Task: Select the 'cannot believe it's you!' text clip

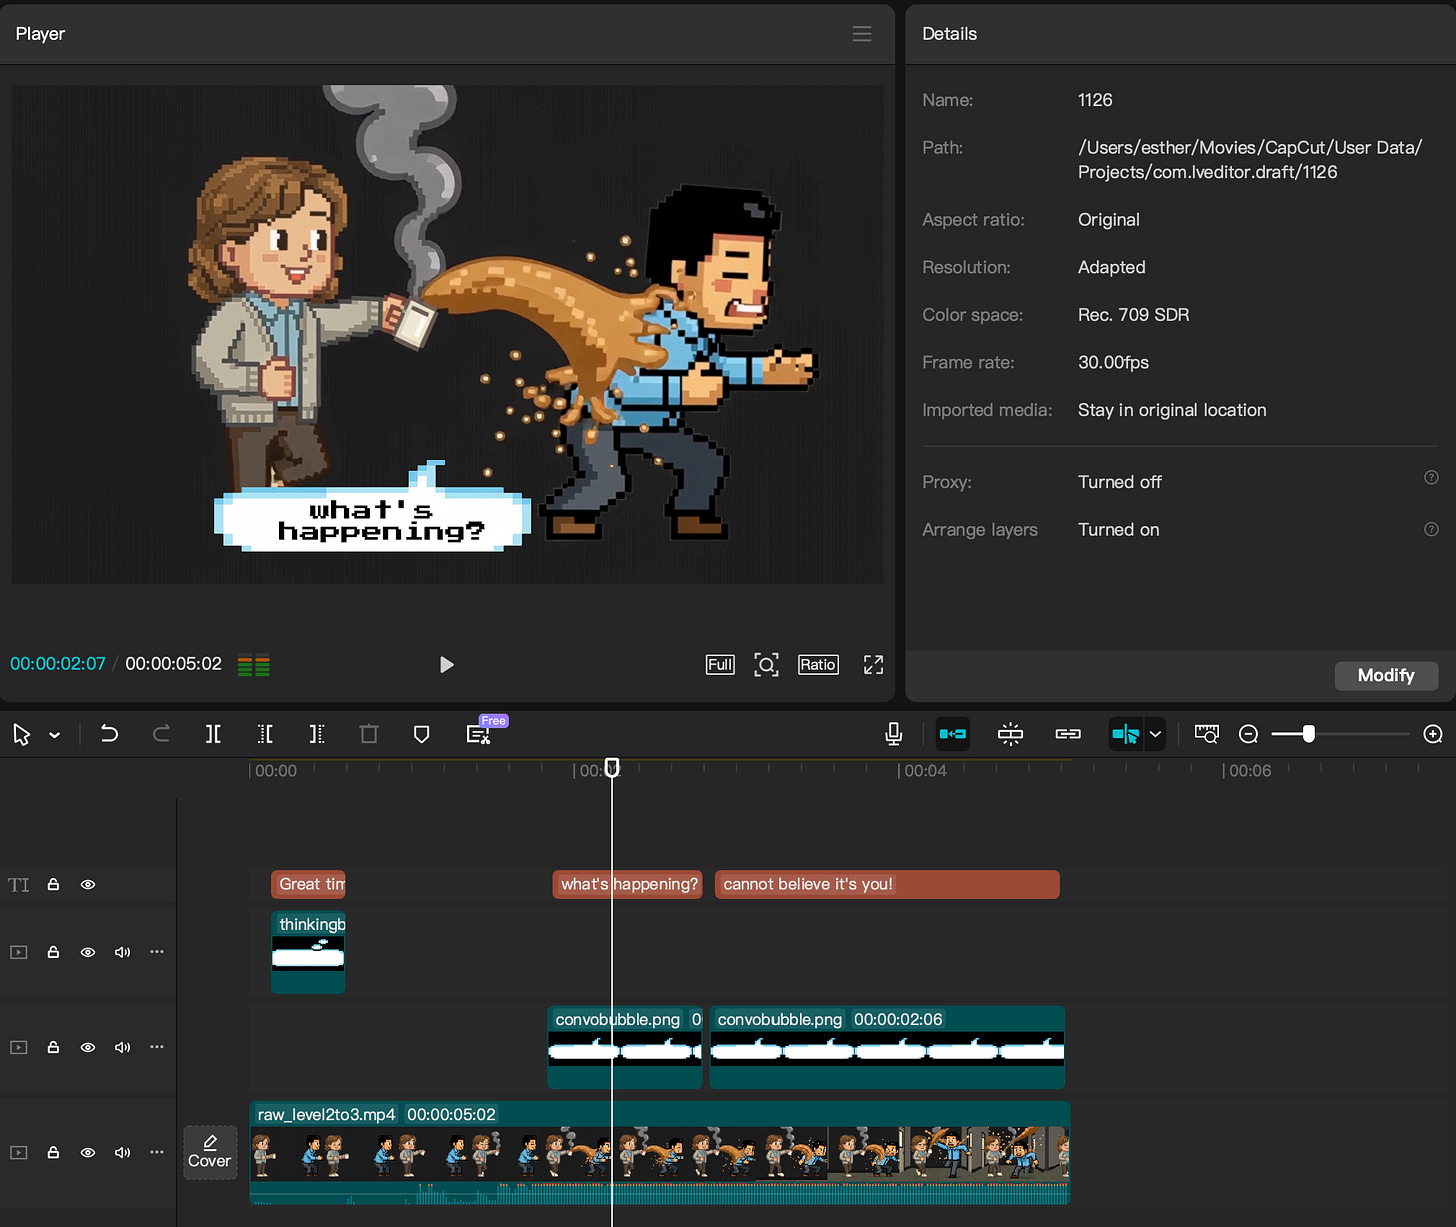Action: click(x=886, y=885)
